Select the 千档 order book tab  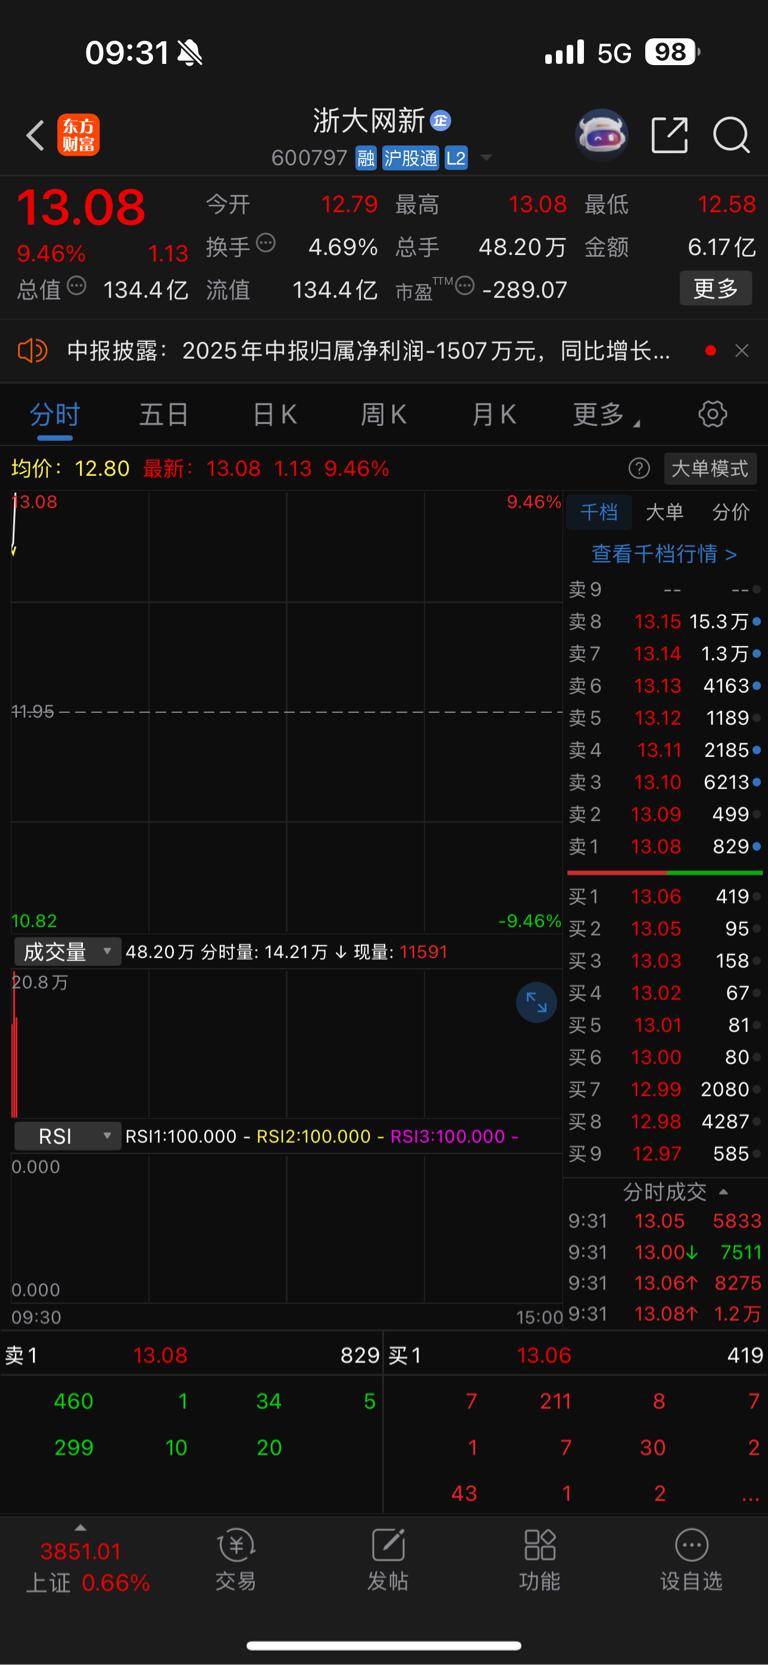599,512
